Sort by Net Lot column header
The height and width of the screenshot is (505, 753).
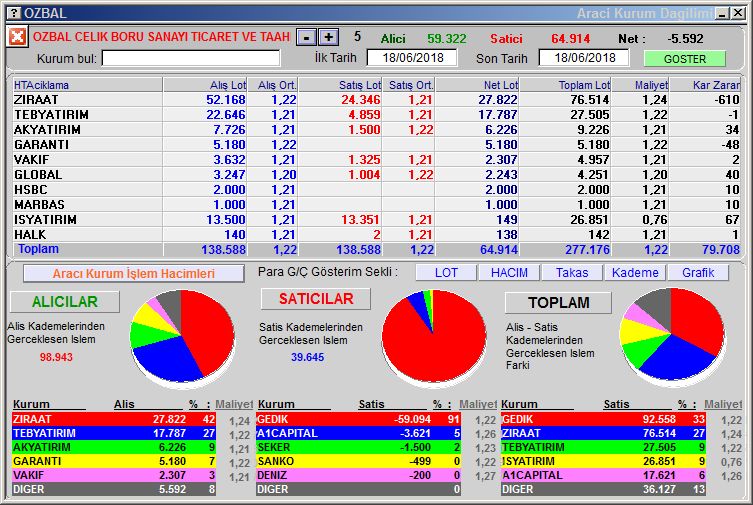477,85
